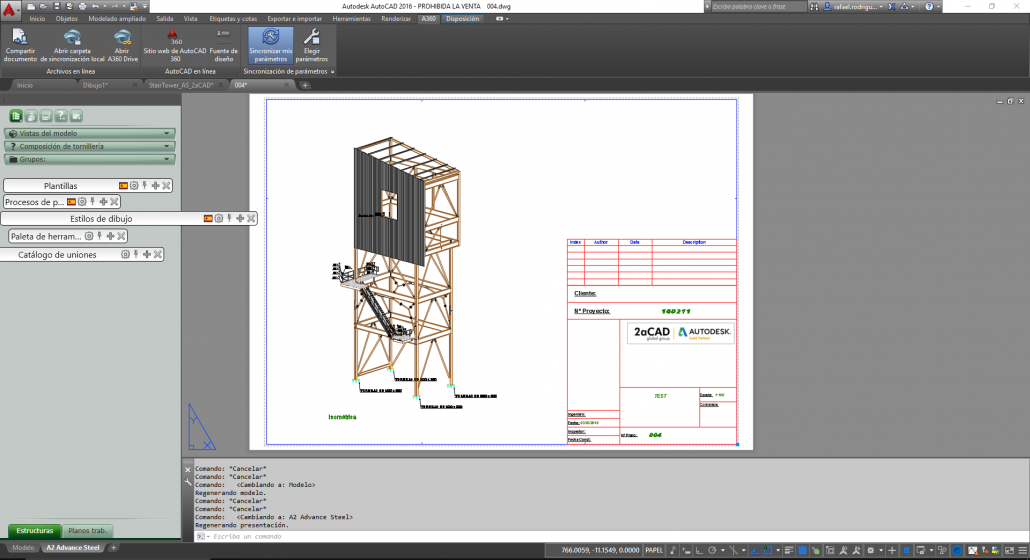Close the Catálogo de uniones palette
This screenshot has height=560, width=1030.
pyautogui.click(x=158, y=255)
